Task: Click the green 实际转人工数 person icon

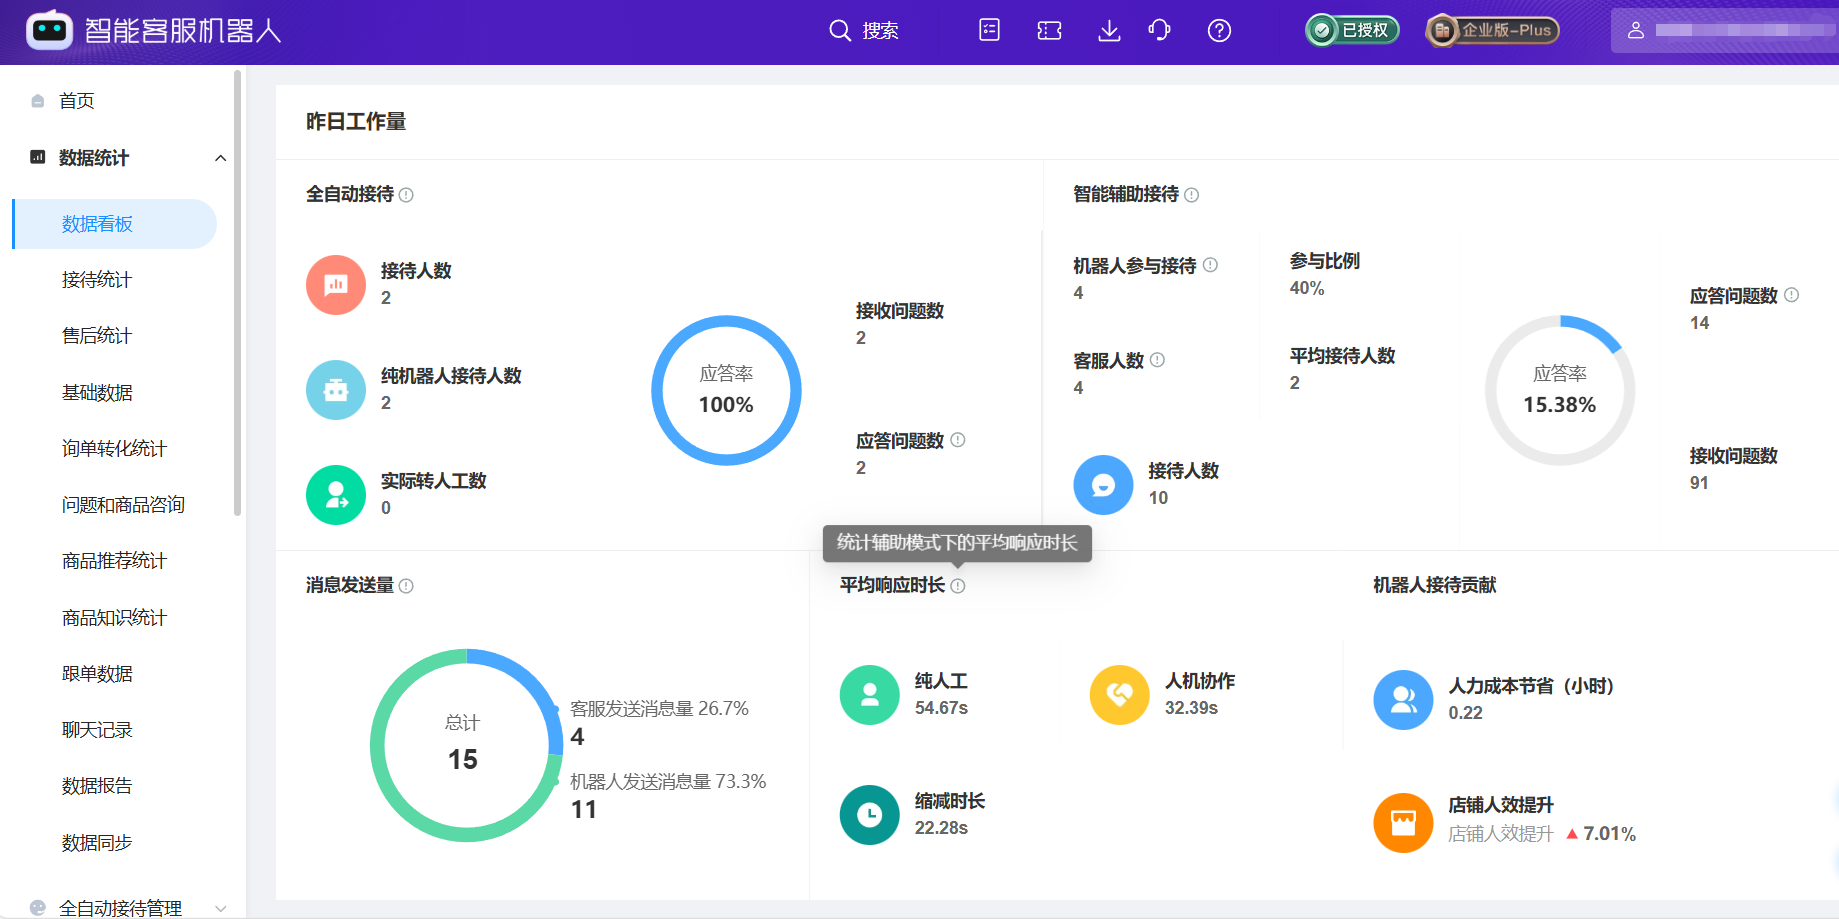Action: pos(336,495)
